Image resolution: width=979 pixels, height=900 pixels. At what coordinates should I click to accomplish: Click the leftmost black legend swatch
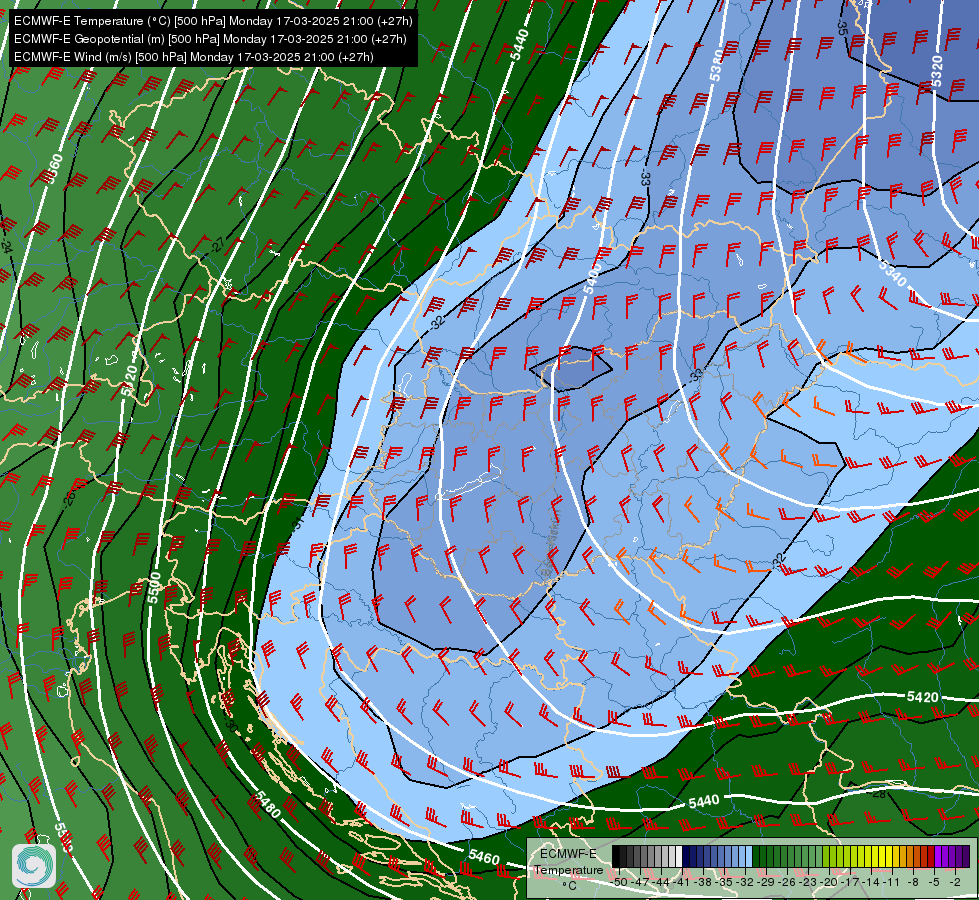616,856
